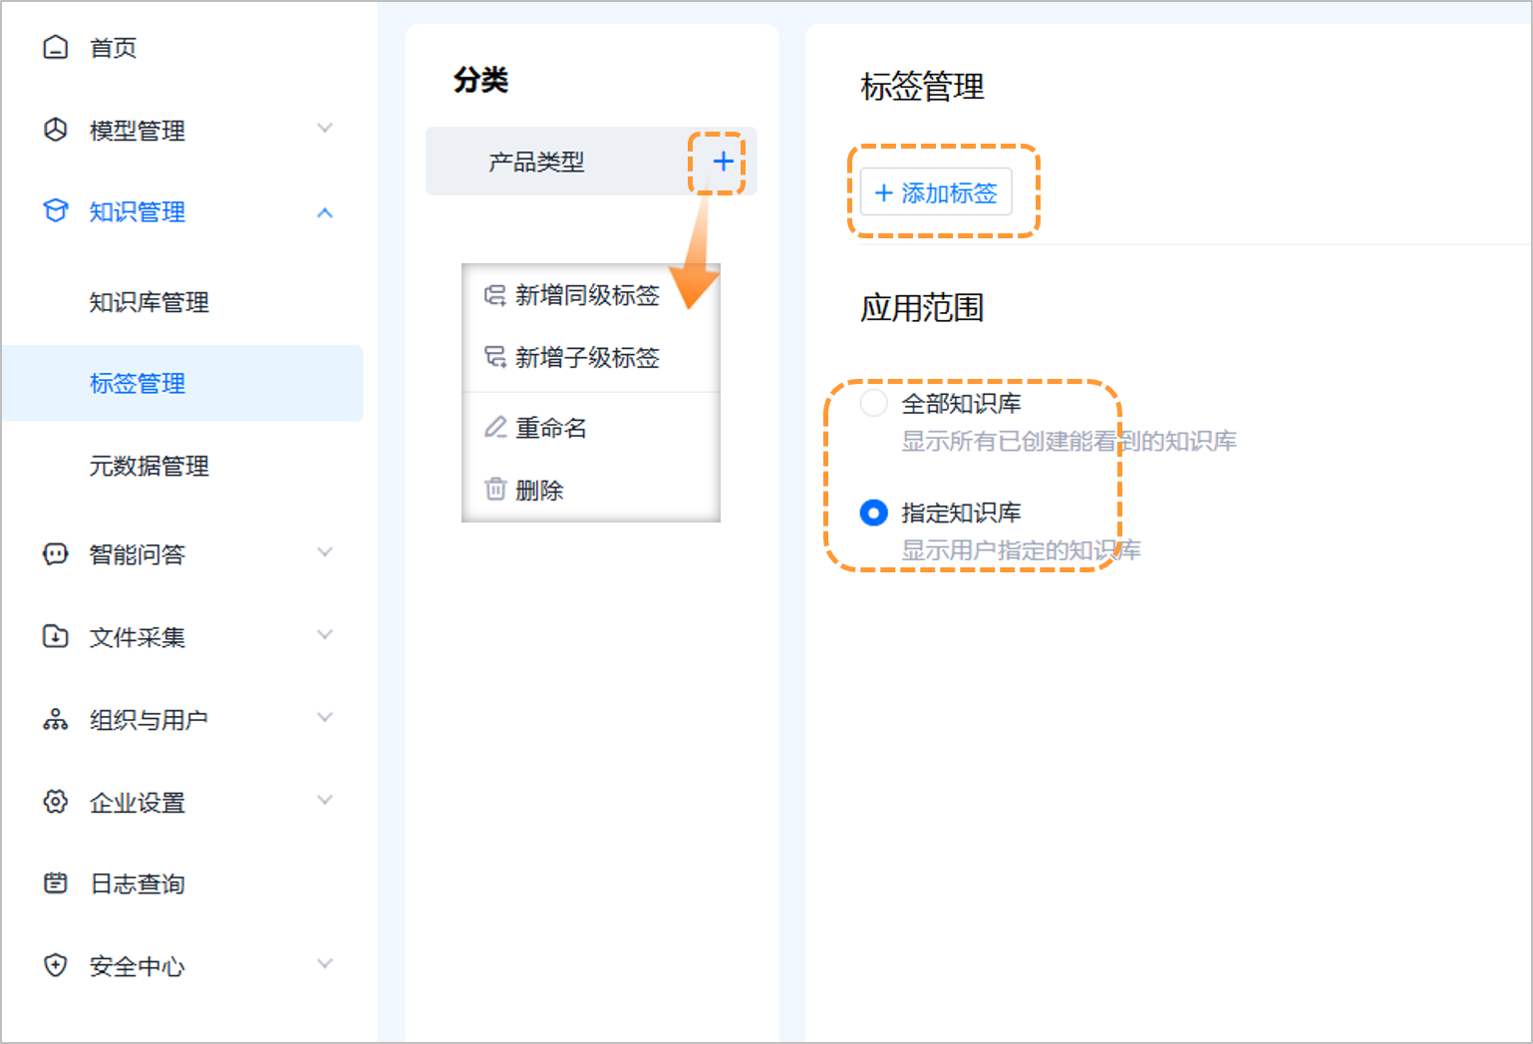Click the 文件采集 download icon
The width and height of the screenshot is (1533, 1044).
click(x=56, y=636)
